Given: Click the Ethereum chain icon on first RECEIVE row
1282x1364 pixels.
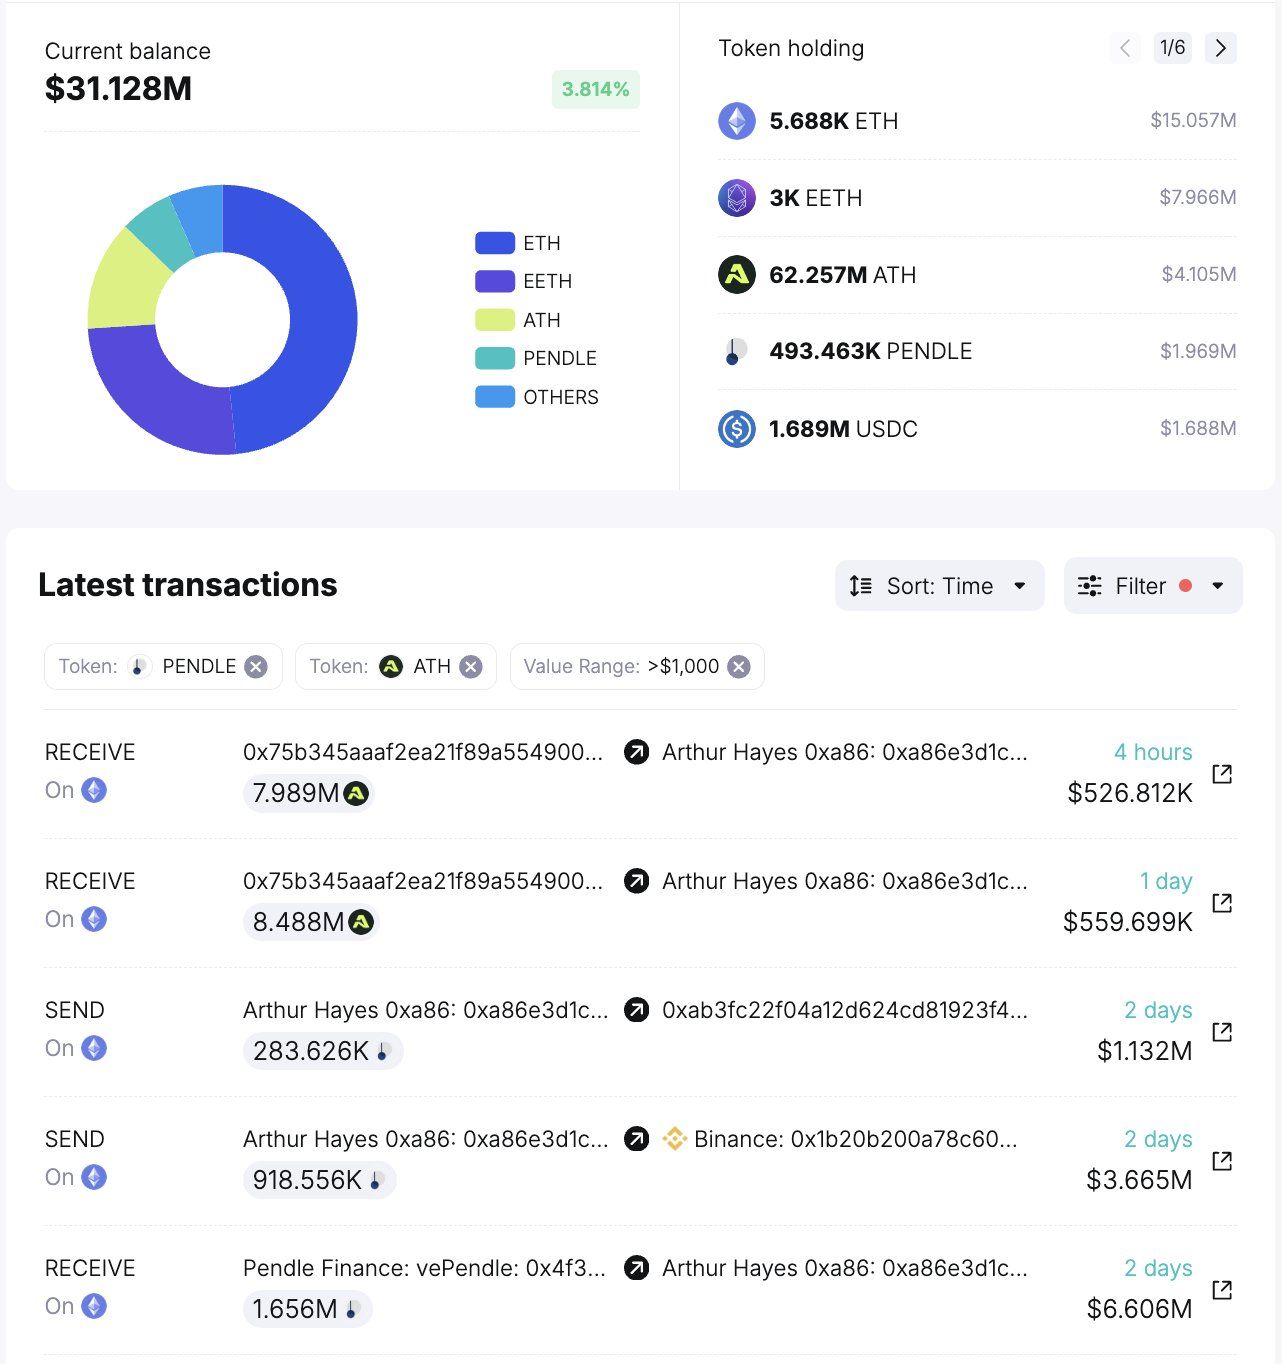Looking at the screenshot, I should [93, 790].
